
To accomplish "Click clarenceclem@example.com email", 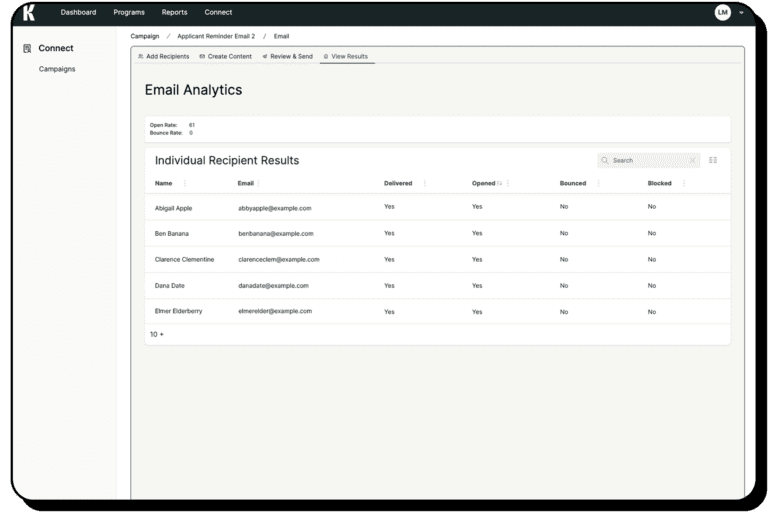I will 279,260.
